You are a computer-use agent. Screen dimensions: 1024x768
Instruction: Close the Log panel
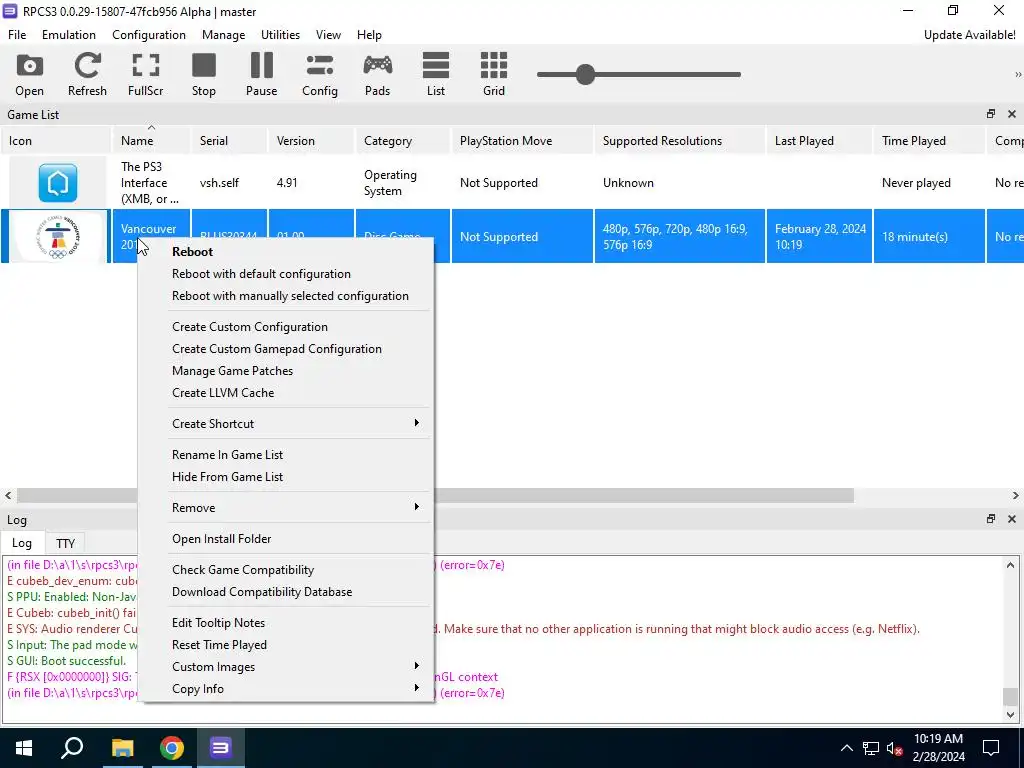pos(1012,519)
